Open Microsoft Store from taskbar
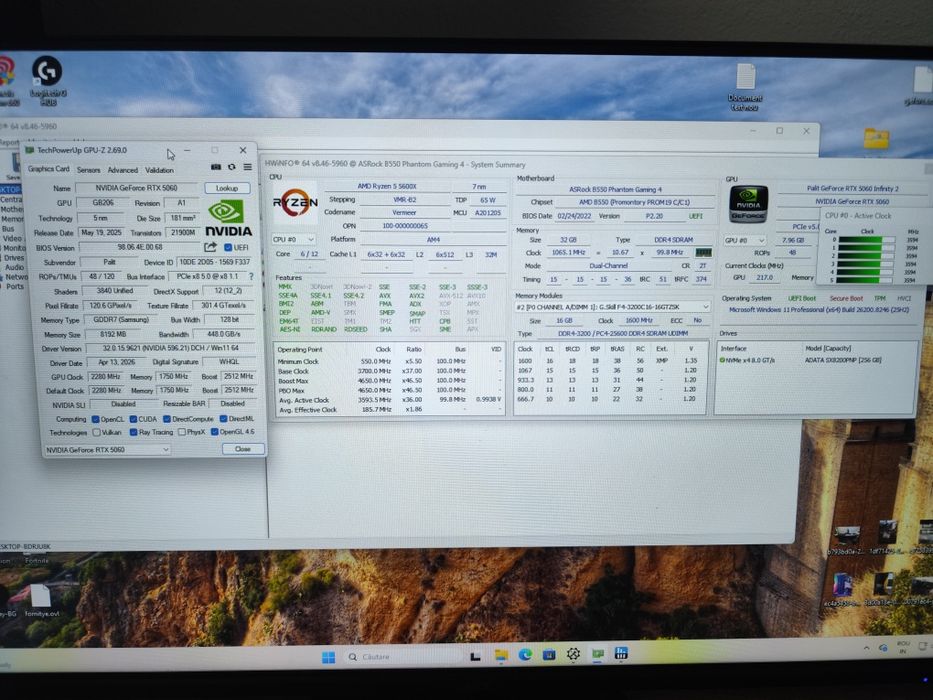This screenshot has width=933, height=700. pos(549,655)
